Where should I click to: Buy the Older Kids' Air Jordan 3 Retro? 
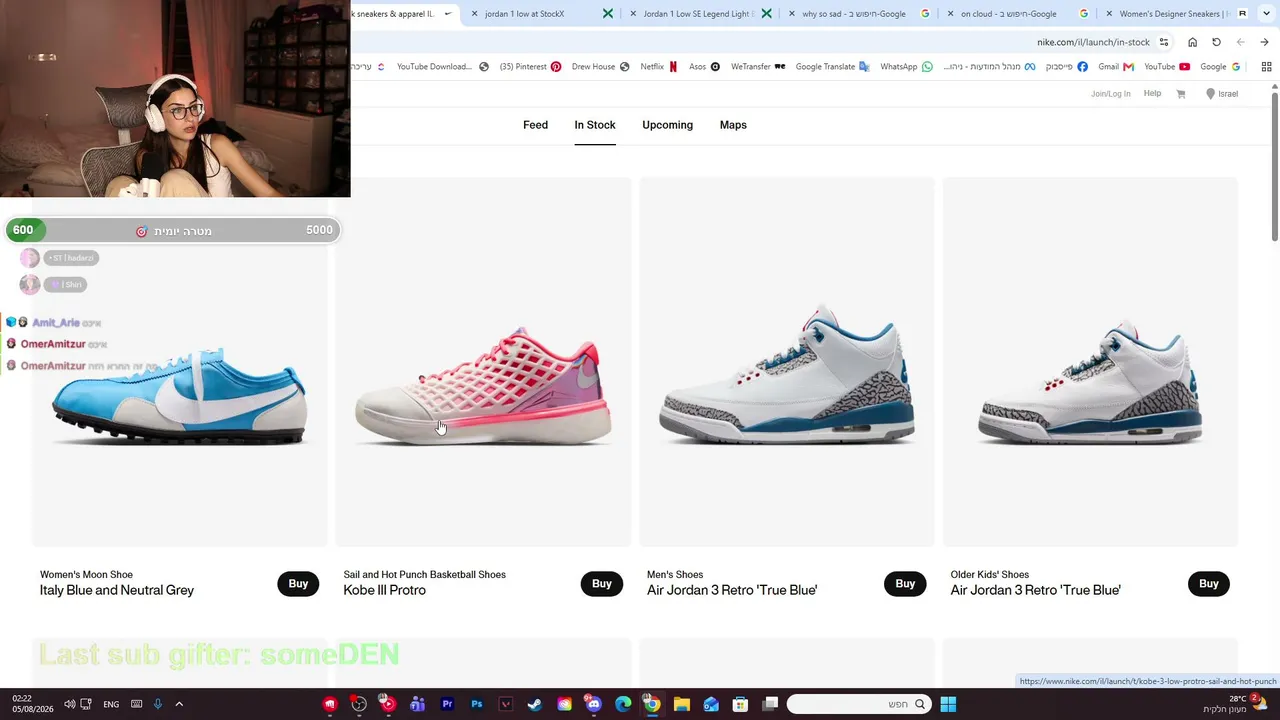pos(1209,584)
